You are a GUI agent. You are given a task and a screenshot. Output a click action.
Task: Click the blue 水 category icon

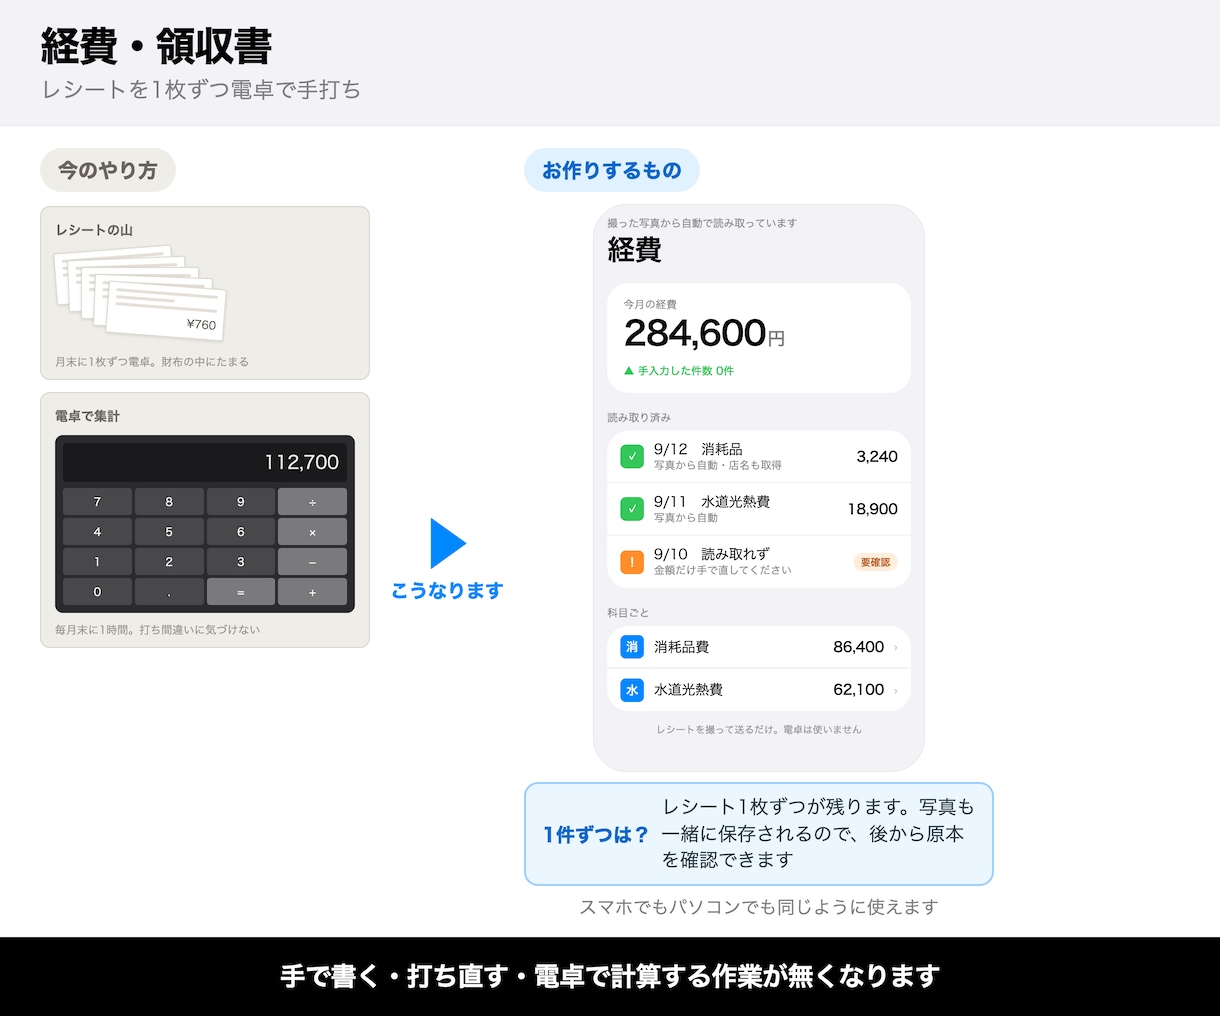coord(632,690)
